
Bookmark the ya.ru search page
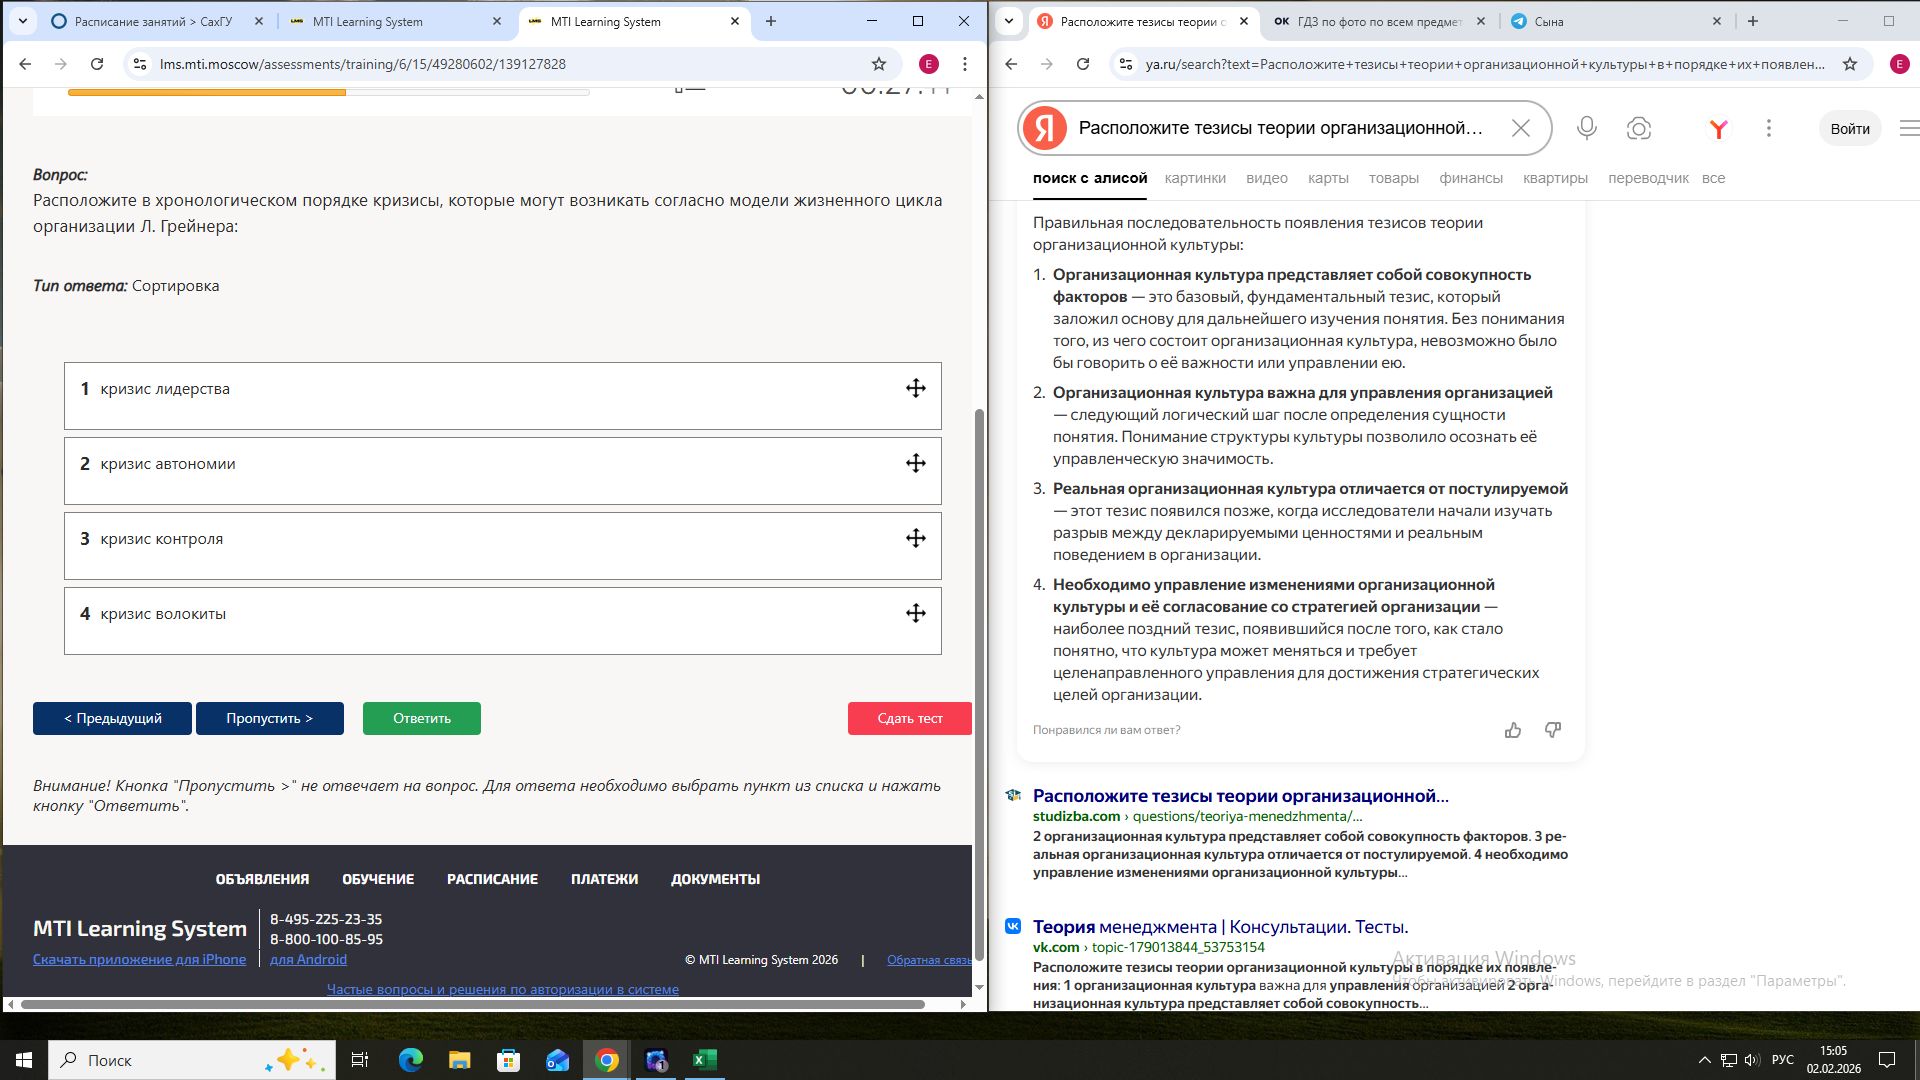click(x=1850, y=64)
